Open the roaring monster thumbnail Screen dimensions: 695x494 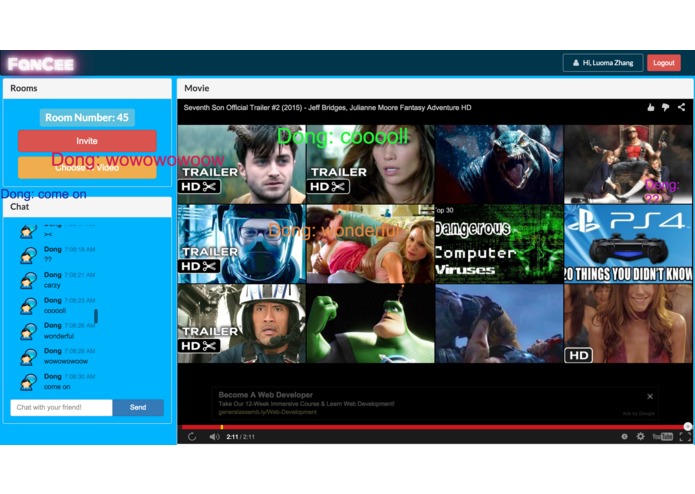pos(499,164)
